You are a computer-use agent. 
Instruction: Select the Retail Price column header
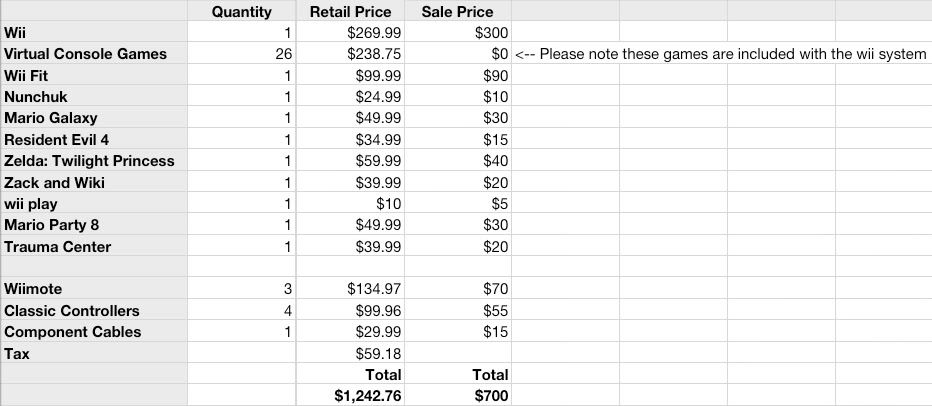click(350, 11)
